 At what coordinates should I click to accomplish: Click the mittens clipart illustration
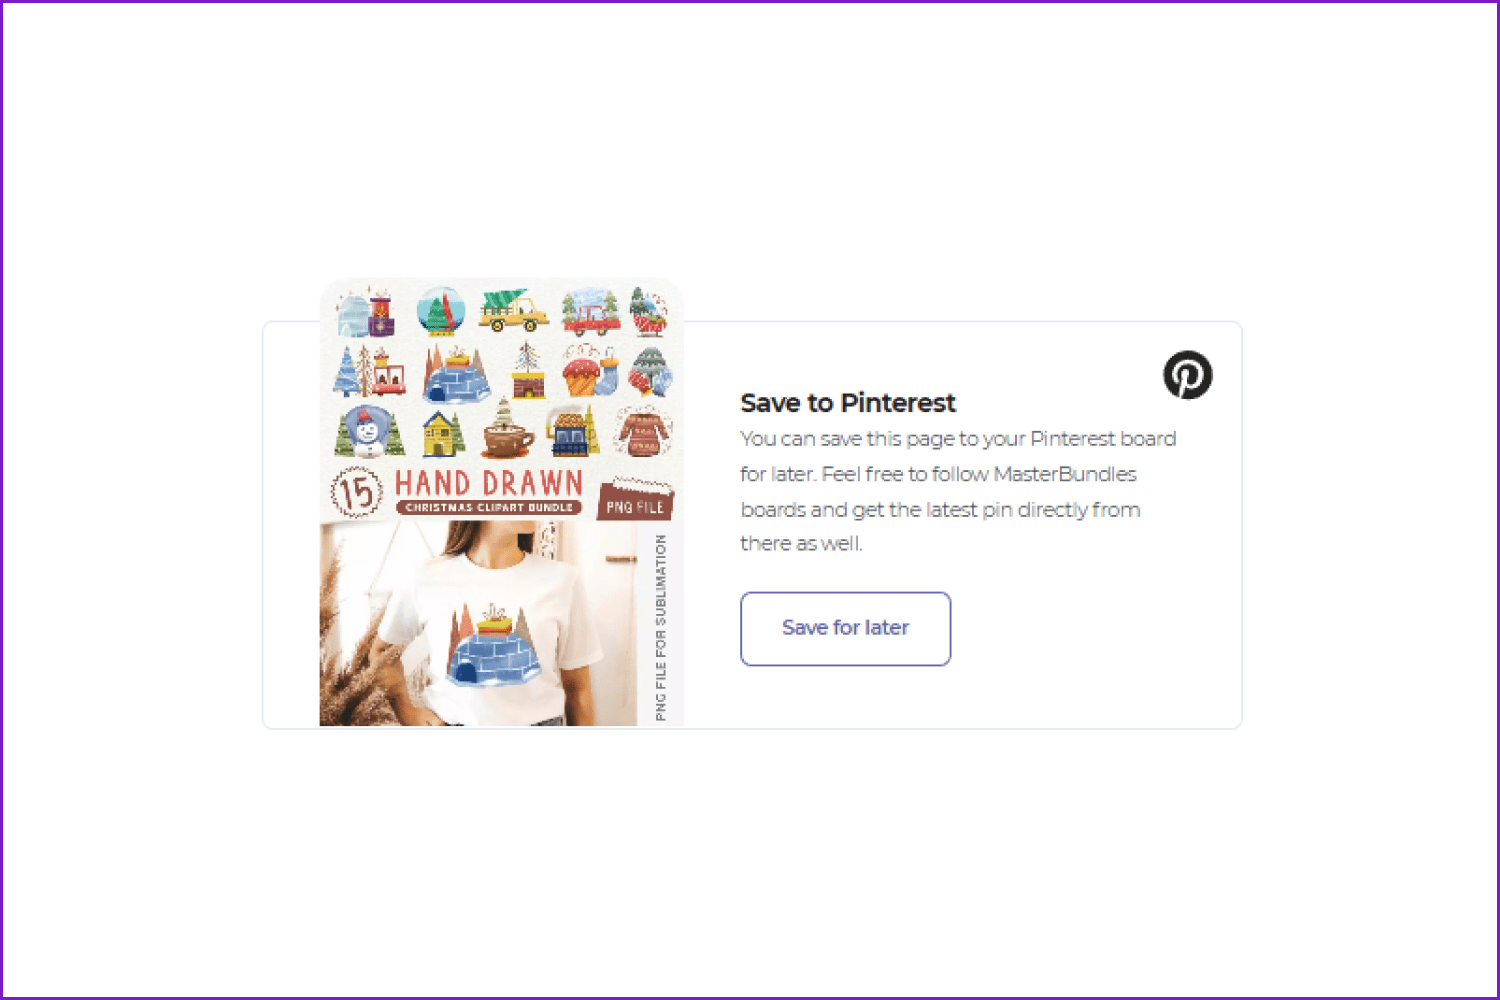[650, 372]
